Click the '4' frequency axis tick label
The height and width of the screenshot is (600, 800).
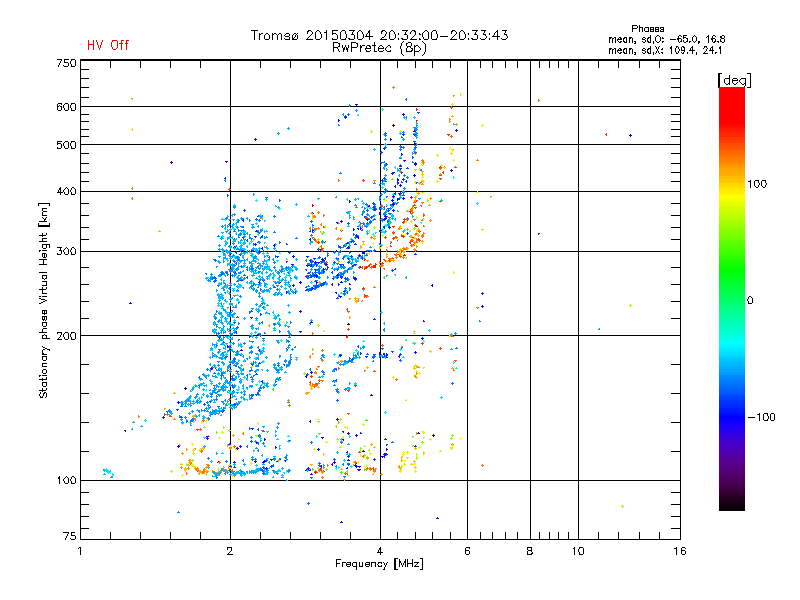(x=380, y=551)
